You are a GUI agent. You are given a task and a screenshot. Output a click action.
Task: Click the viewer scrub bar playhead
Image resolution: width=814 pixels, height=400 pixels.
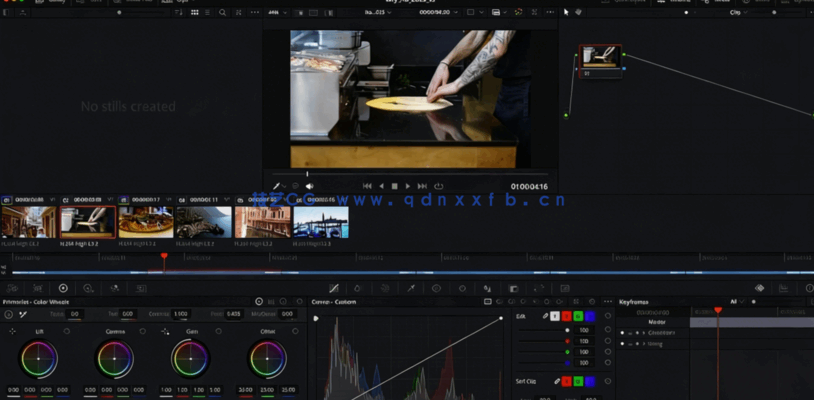[307, 174]
